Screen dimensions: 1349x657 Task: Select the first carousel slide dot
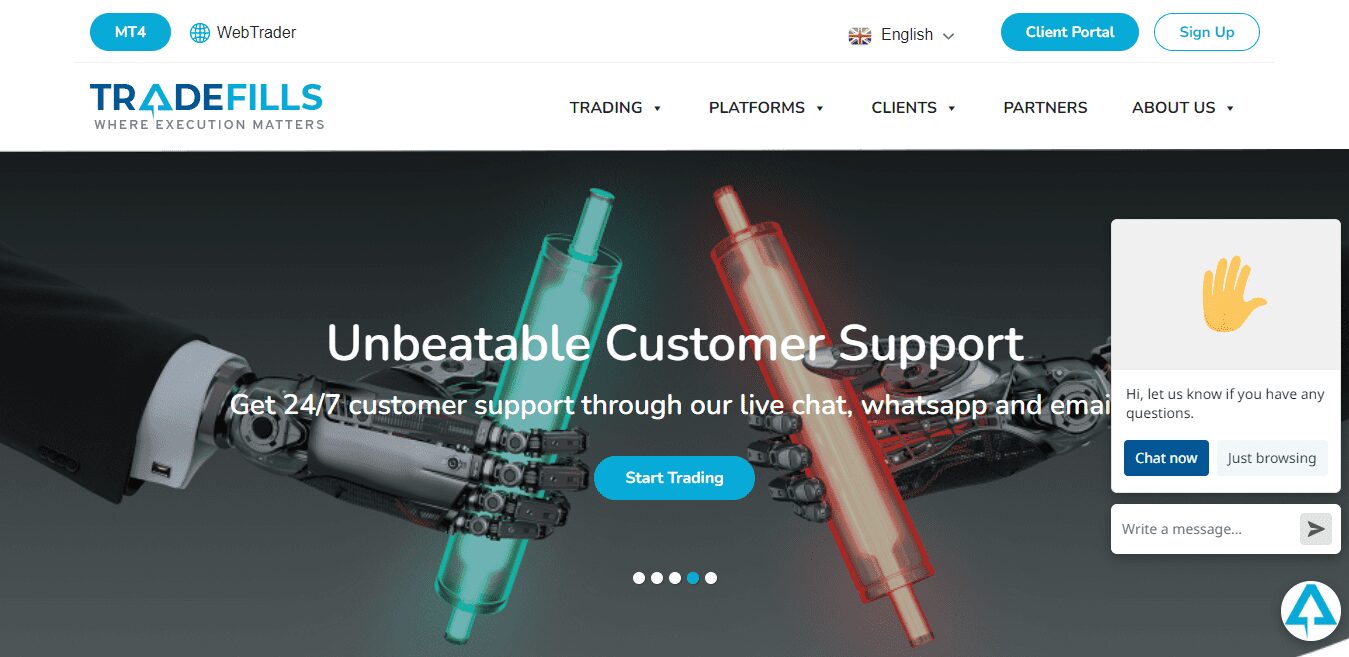click(639, 578)
